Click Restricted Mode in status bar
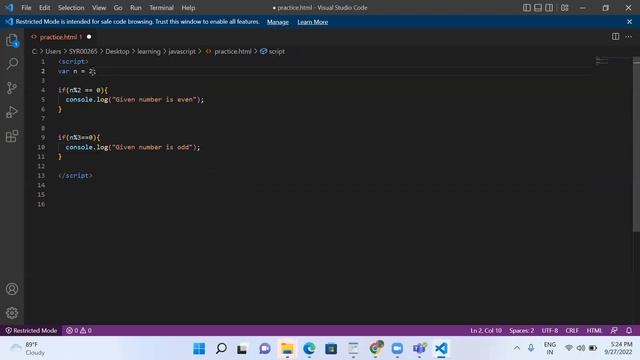640x360 pixels. click(x=31, y=330)
